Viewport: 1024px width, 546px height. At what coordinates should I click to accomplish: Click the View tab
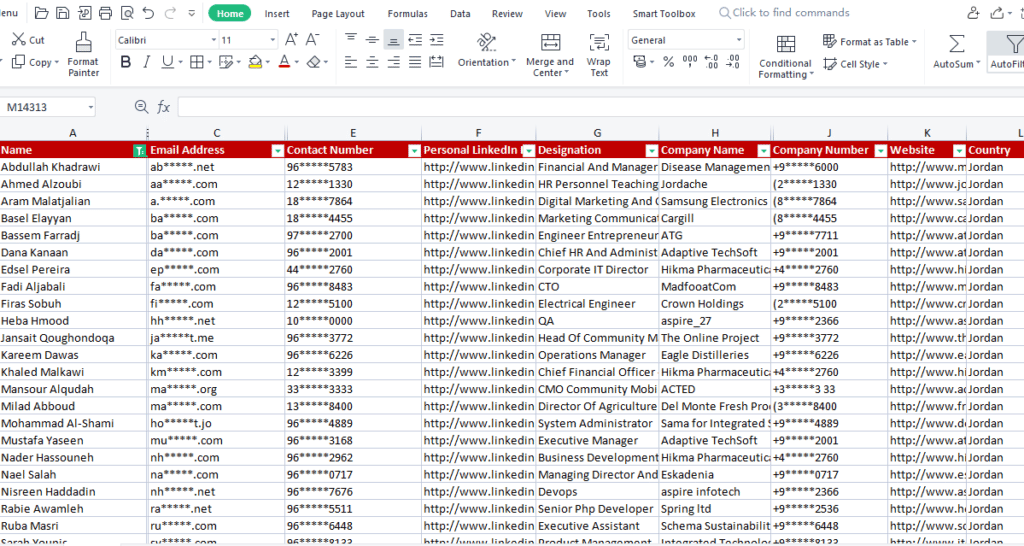pos(555,13)
